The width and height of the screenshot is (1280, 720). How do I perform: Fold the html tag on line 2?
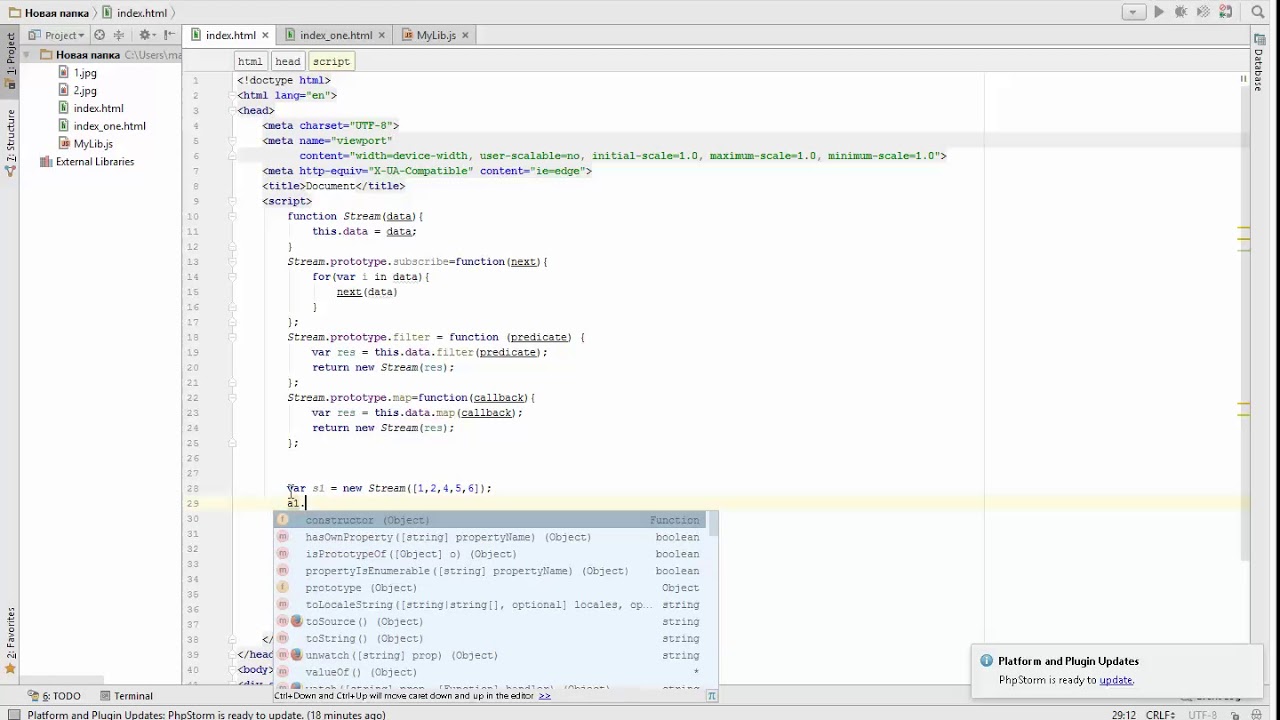click(233, 96)
